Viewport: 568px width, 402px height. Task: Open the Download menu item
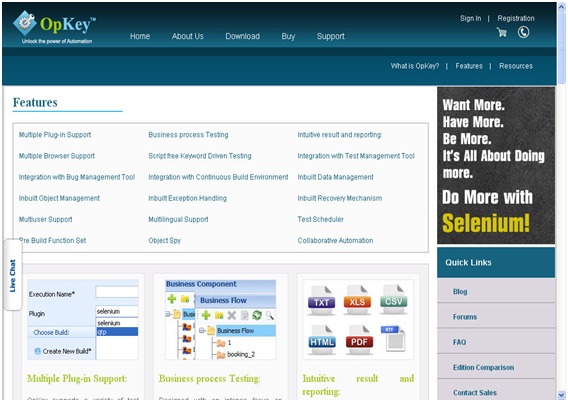(x=242, y=36)
